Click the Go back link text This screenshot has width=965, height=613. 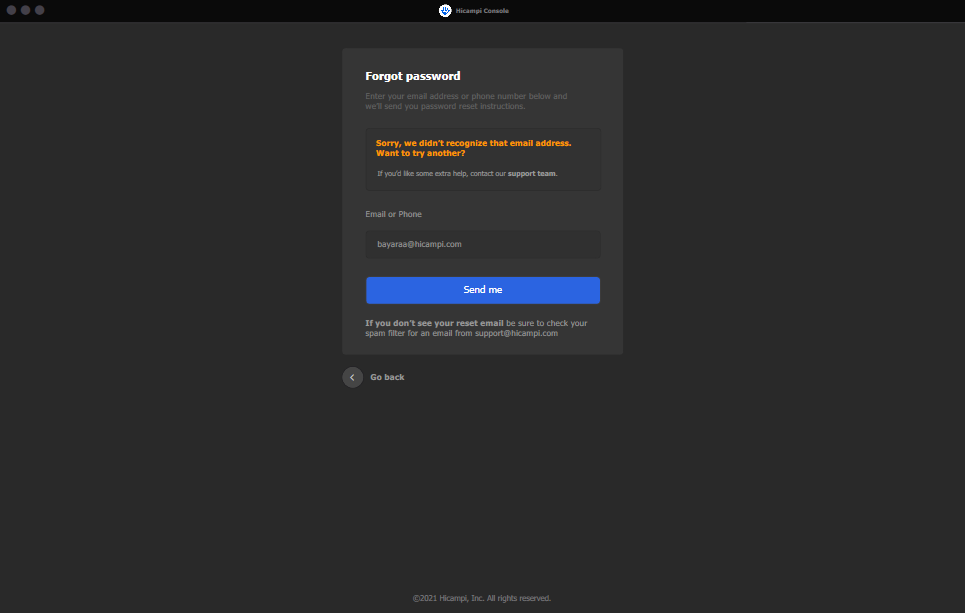click(387, 377)
